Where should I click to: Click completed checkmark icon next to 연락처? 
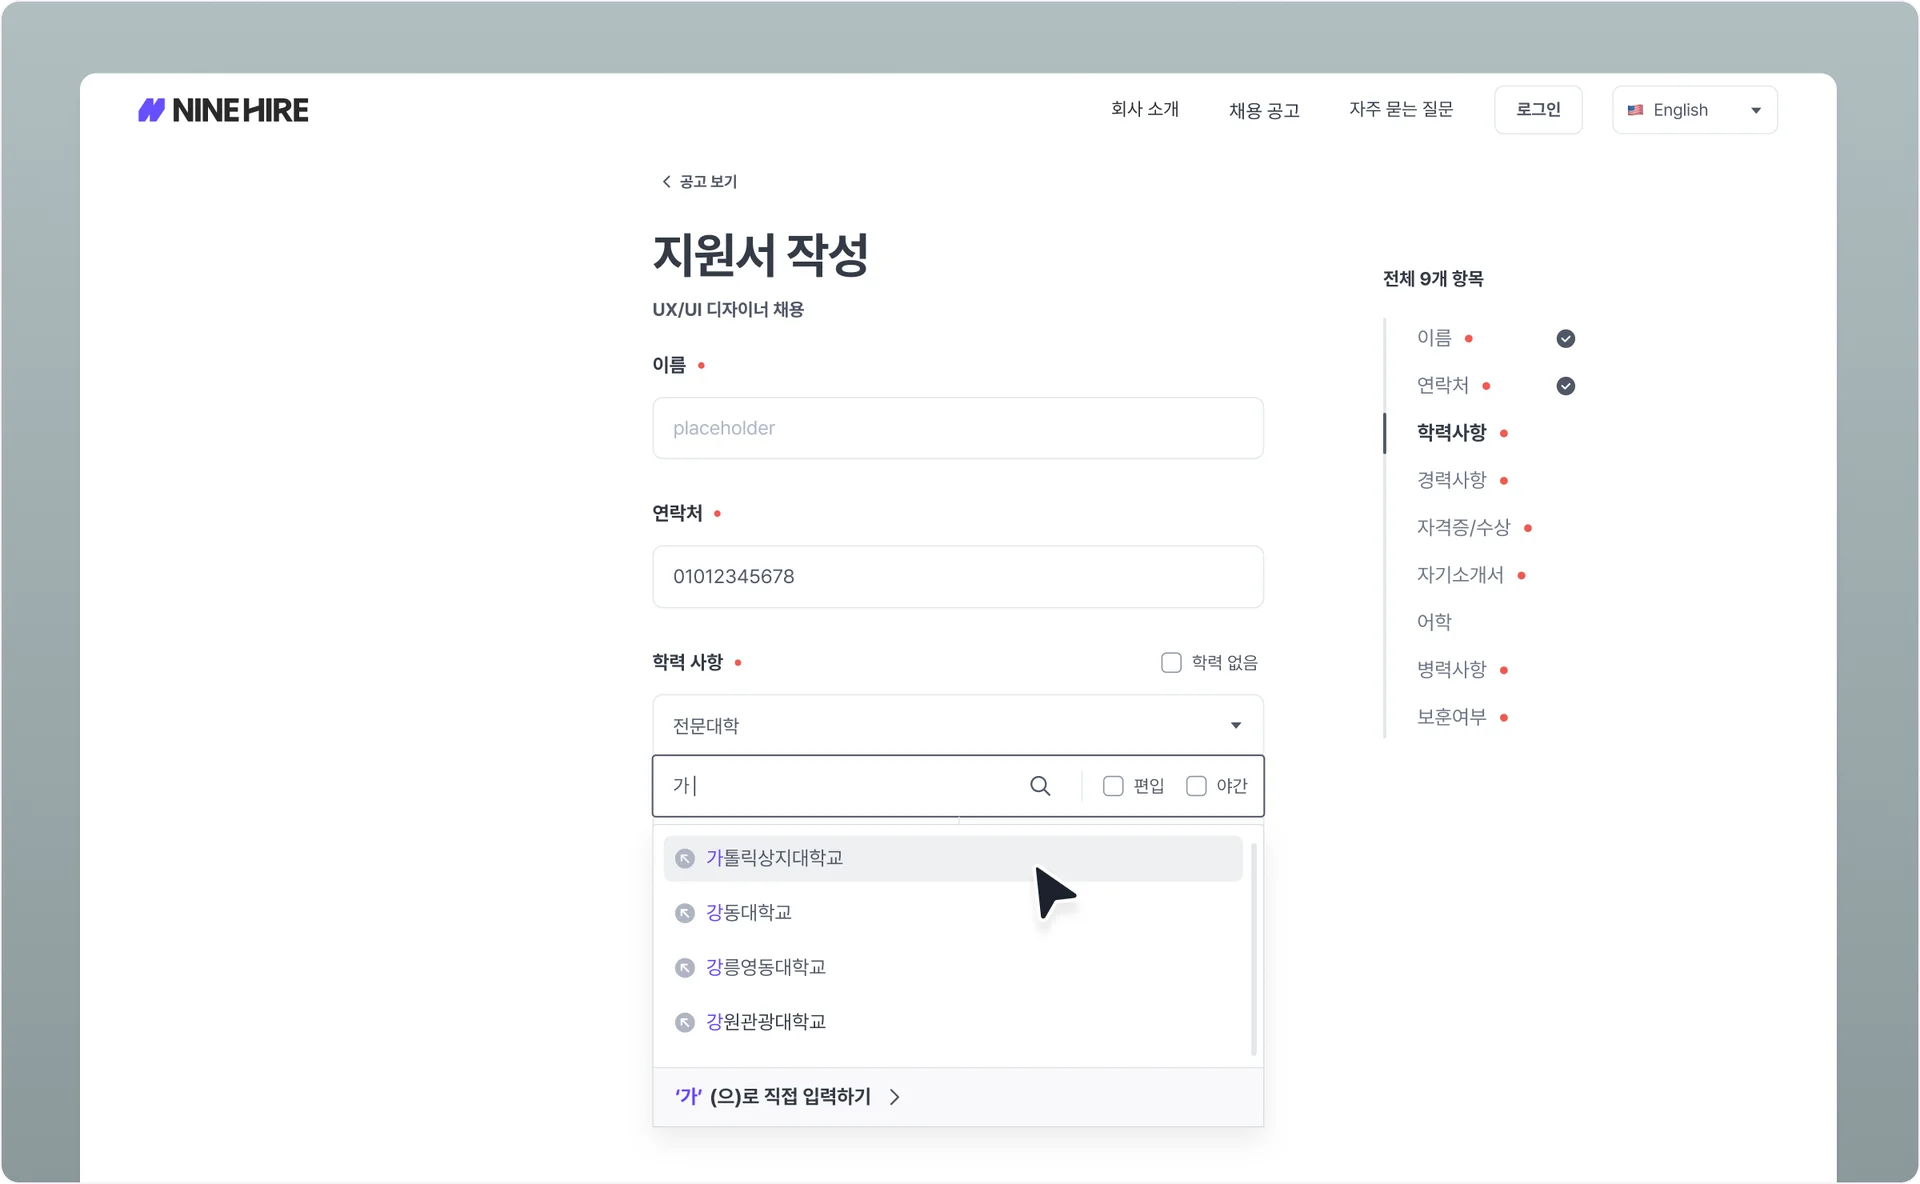(x=1566, y=386)
